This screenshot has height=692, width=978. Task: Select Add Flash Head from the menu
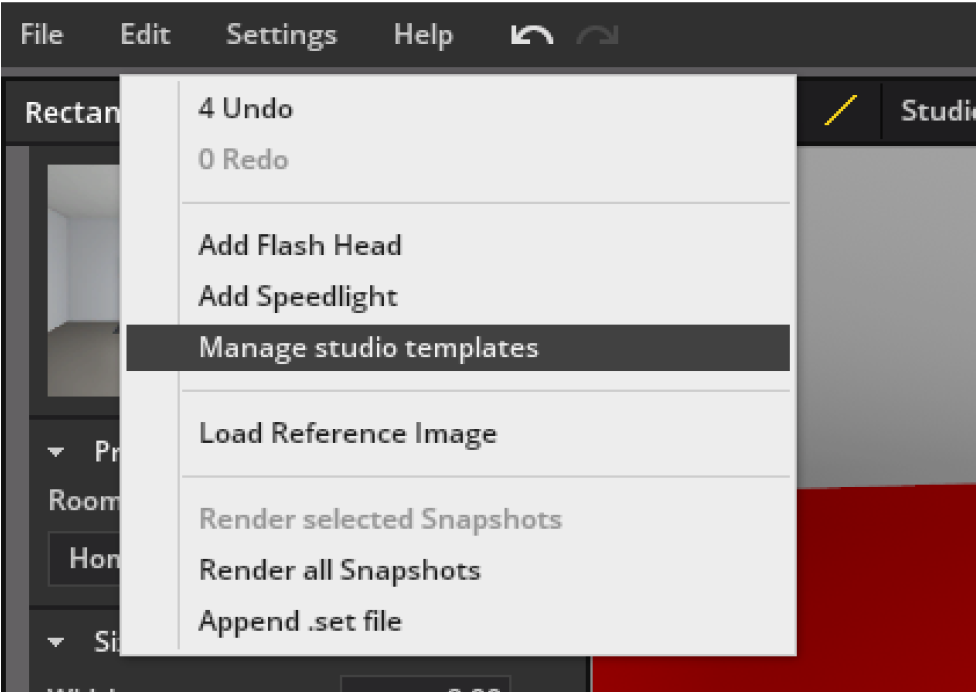(300, 245)
